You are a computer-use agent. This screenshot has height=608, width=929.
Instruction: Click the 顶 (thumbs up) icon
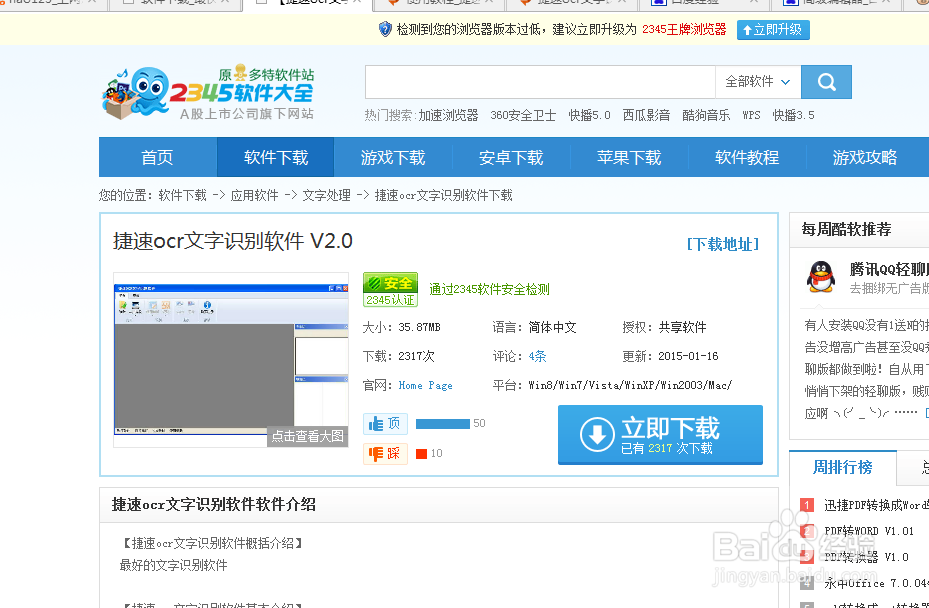(x=385, y=423)
